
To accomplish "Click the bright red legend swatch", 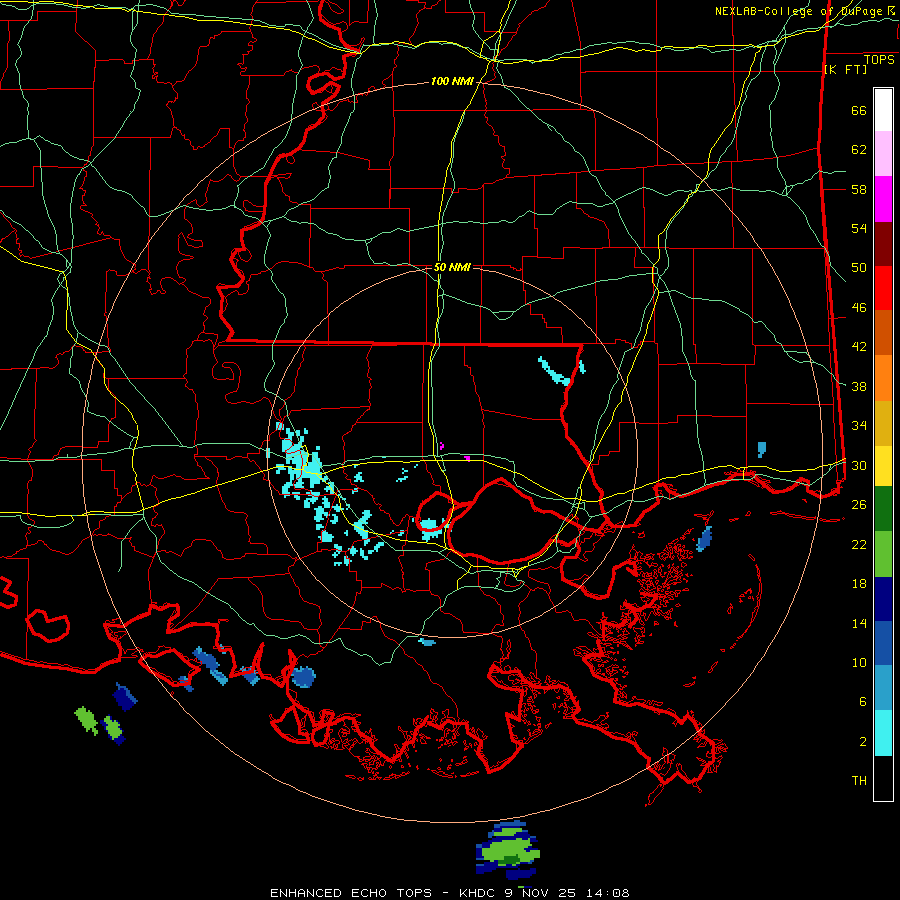I will [x=883, y=289].
